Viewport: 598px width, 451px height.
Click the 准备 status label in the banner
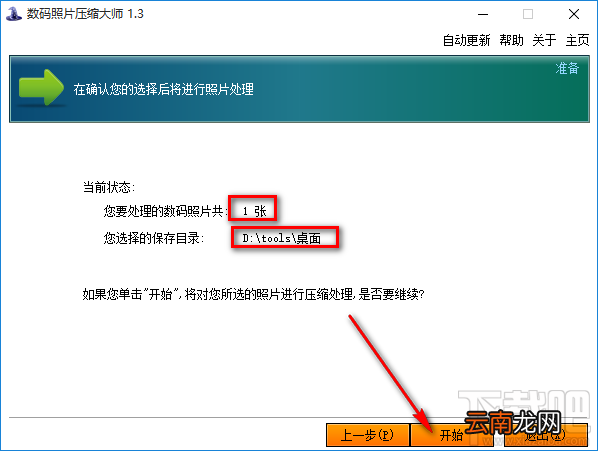[567, 69]
